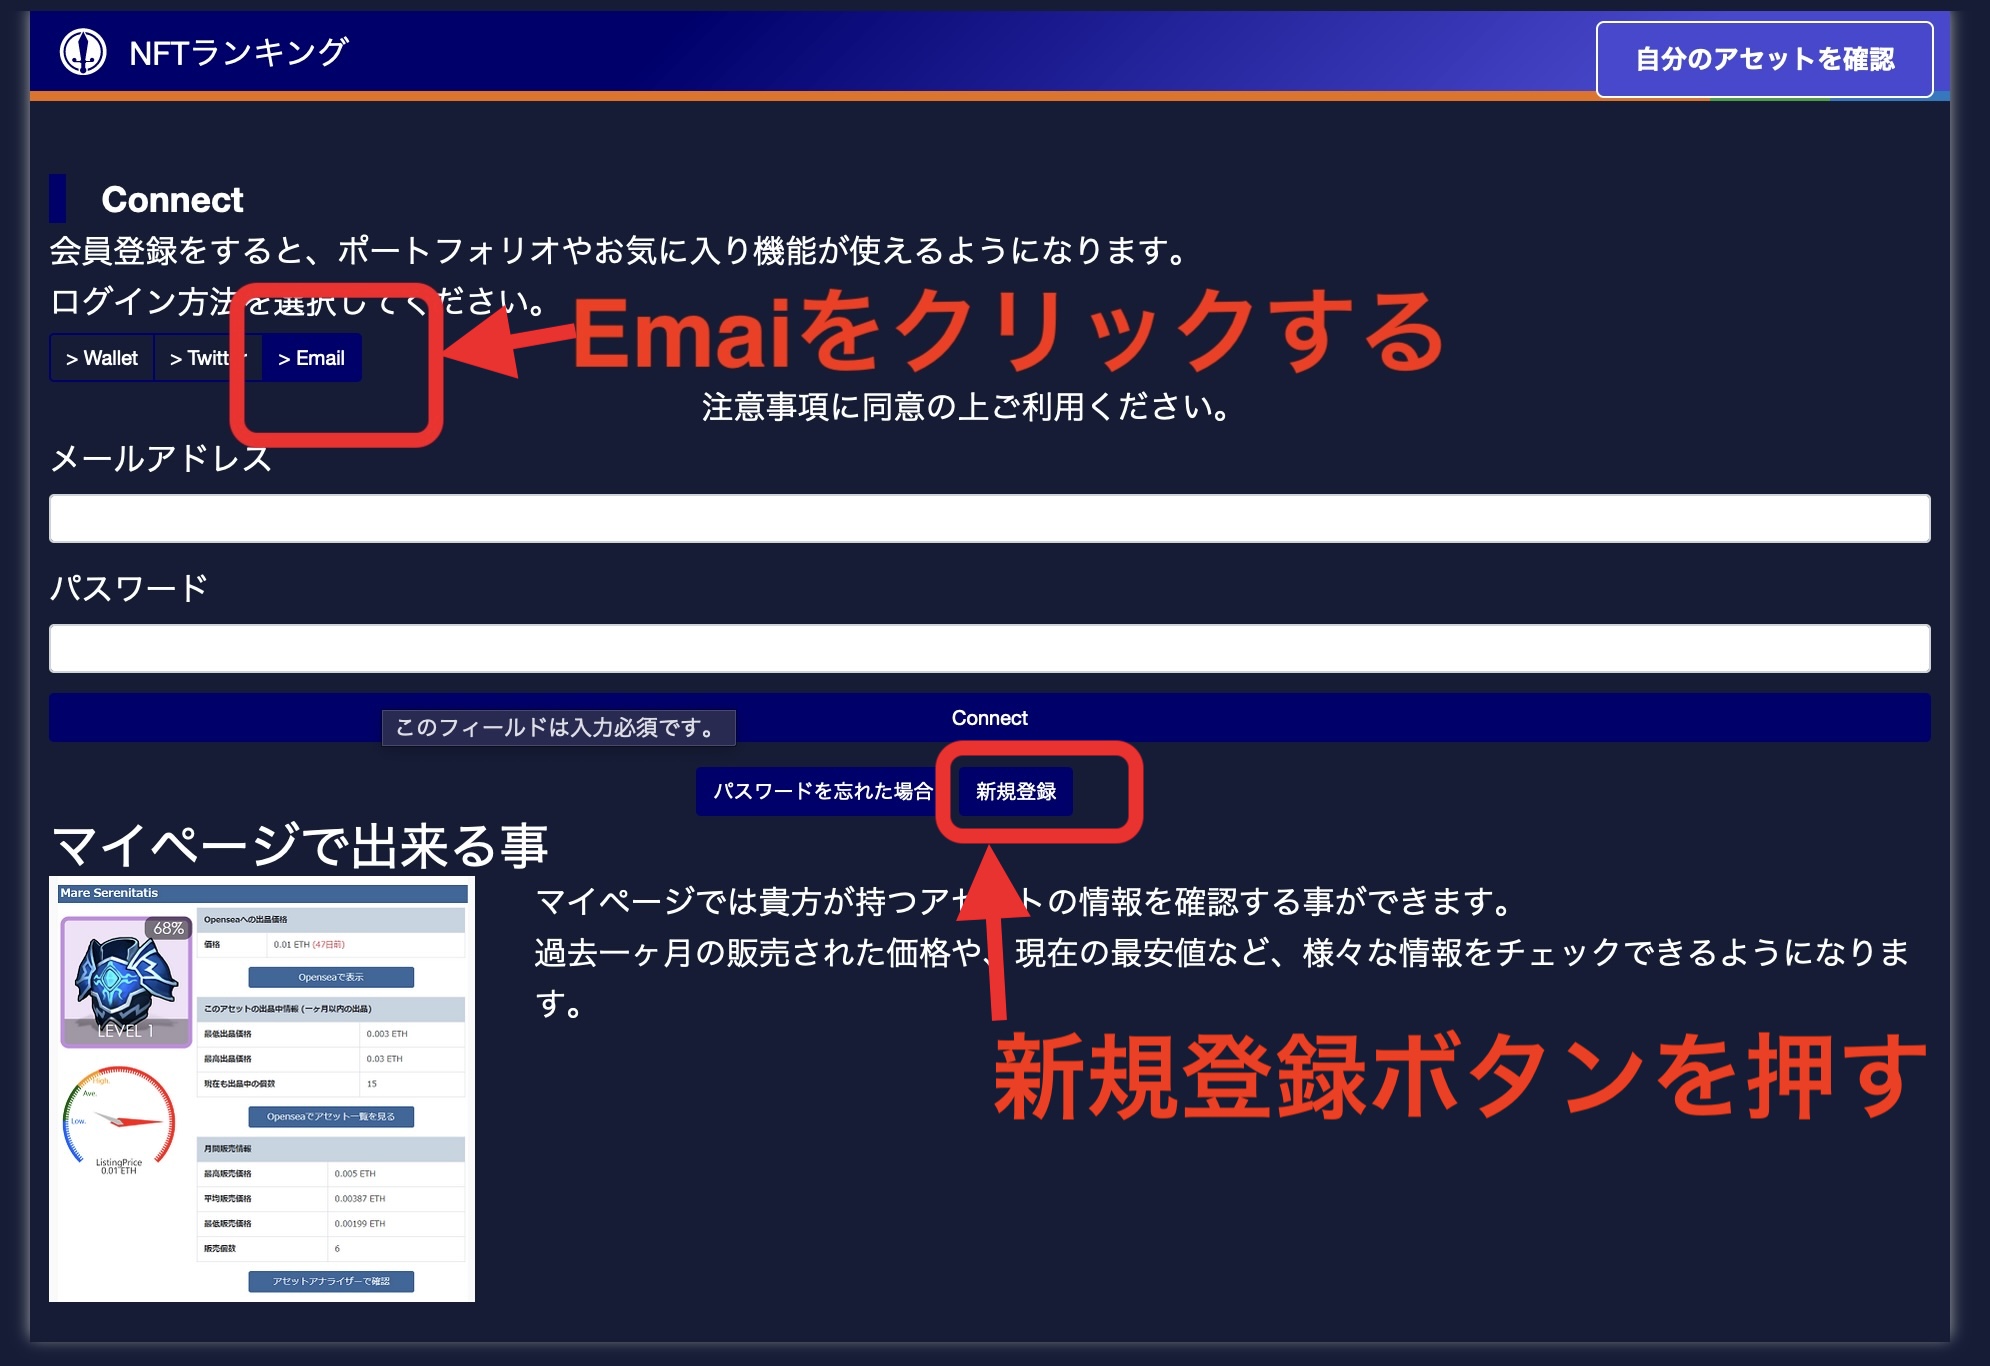Select the Email login method tab
1990x1366 pixels.
click(311, 358)
